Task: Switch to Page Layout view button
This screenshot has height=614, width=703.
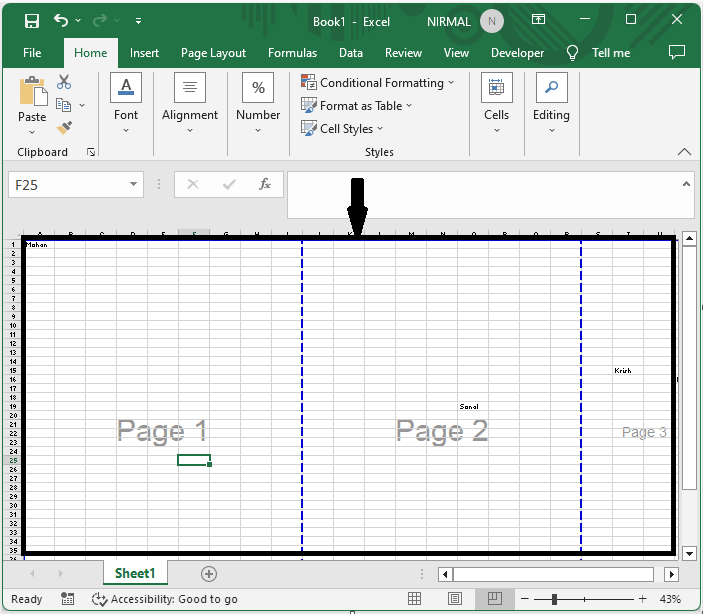Action: click(x=454, y=599)
